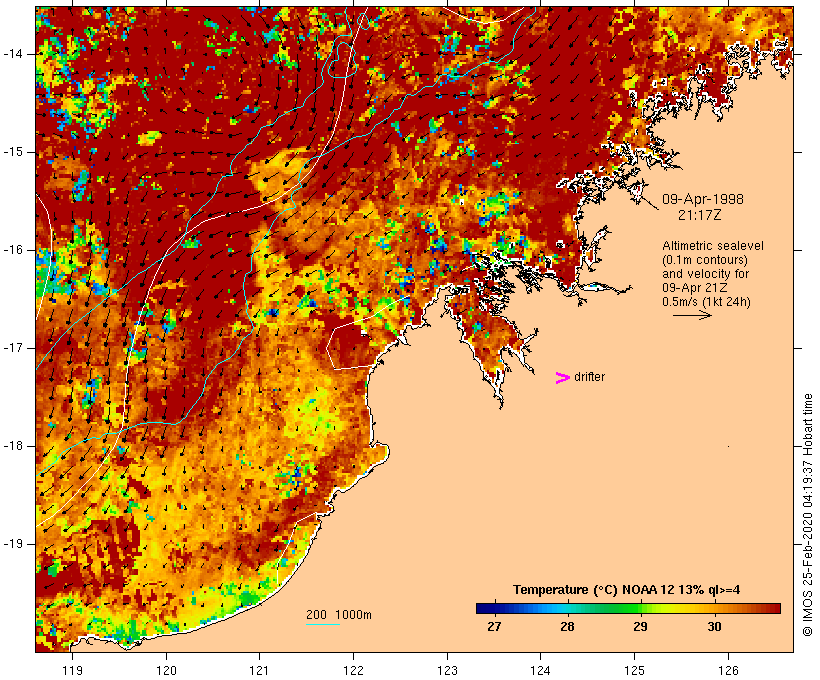
Task: Click the '(0.1m contours)' text line
Action: (705, 260)
